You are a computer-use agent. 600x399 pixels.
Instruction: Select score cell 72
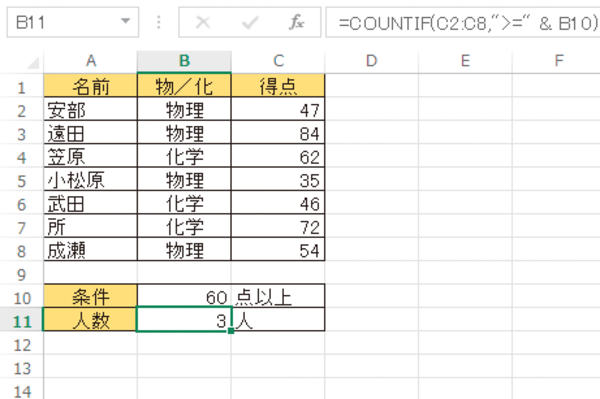point(278,226)
